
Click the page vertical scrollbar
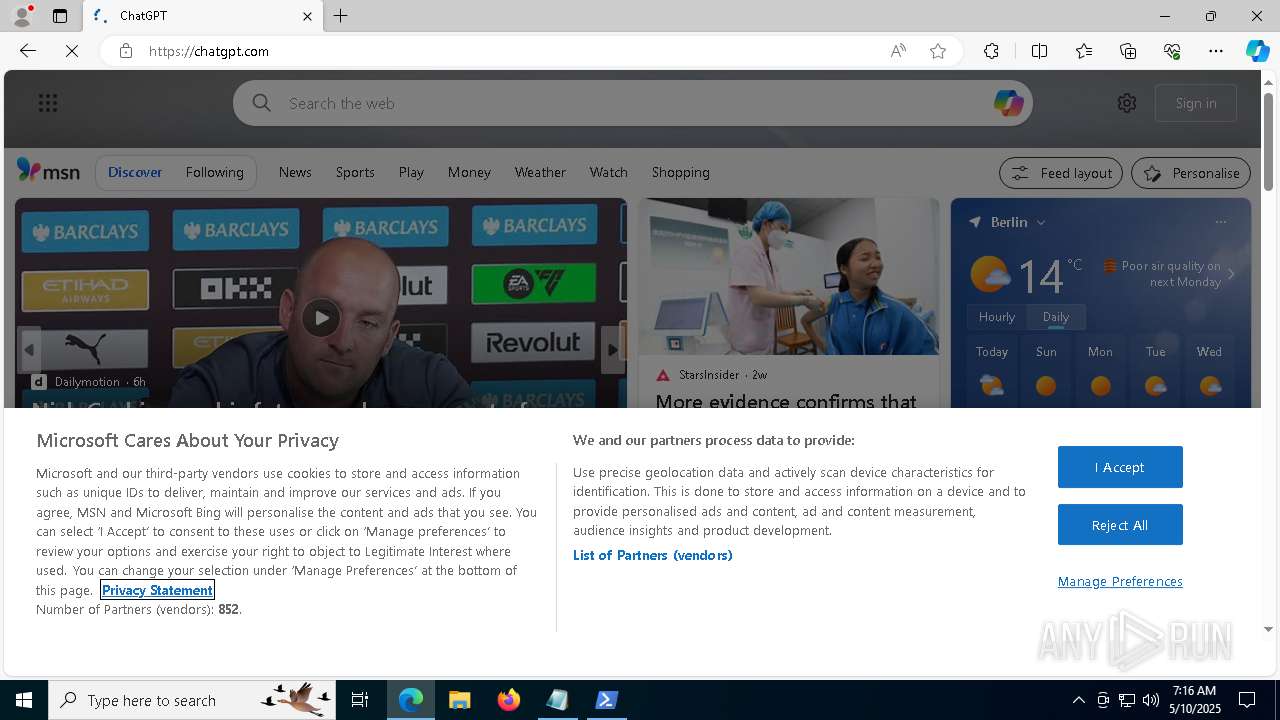click(x=1269, y=140)
